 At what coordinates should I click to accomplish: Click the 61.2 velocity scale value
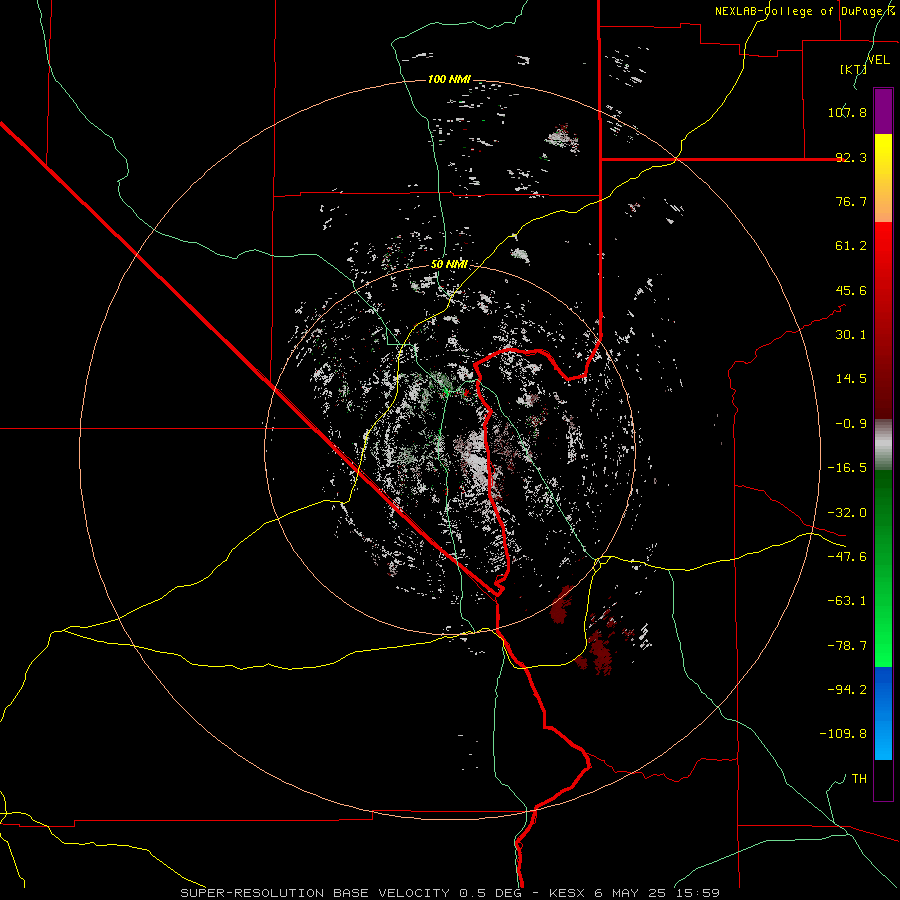coord(851,246)
